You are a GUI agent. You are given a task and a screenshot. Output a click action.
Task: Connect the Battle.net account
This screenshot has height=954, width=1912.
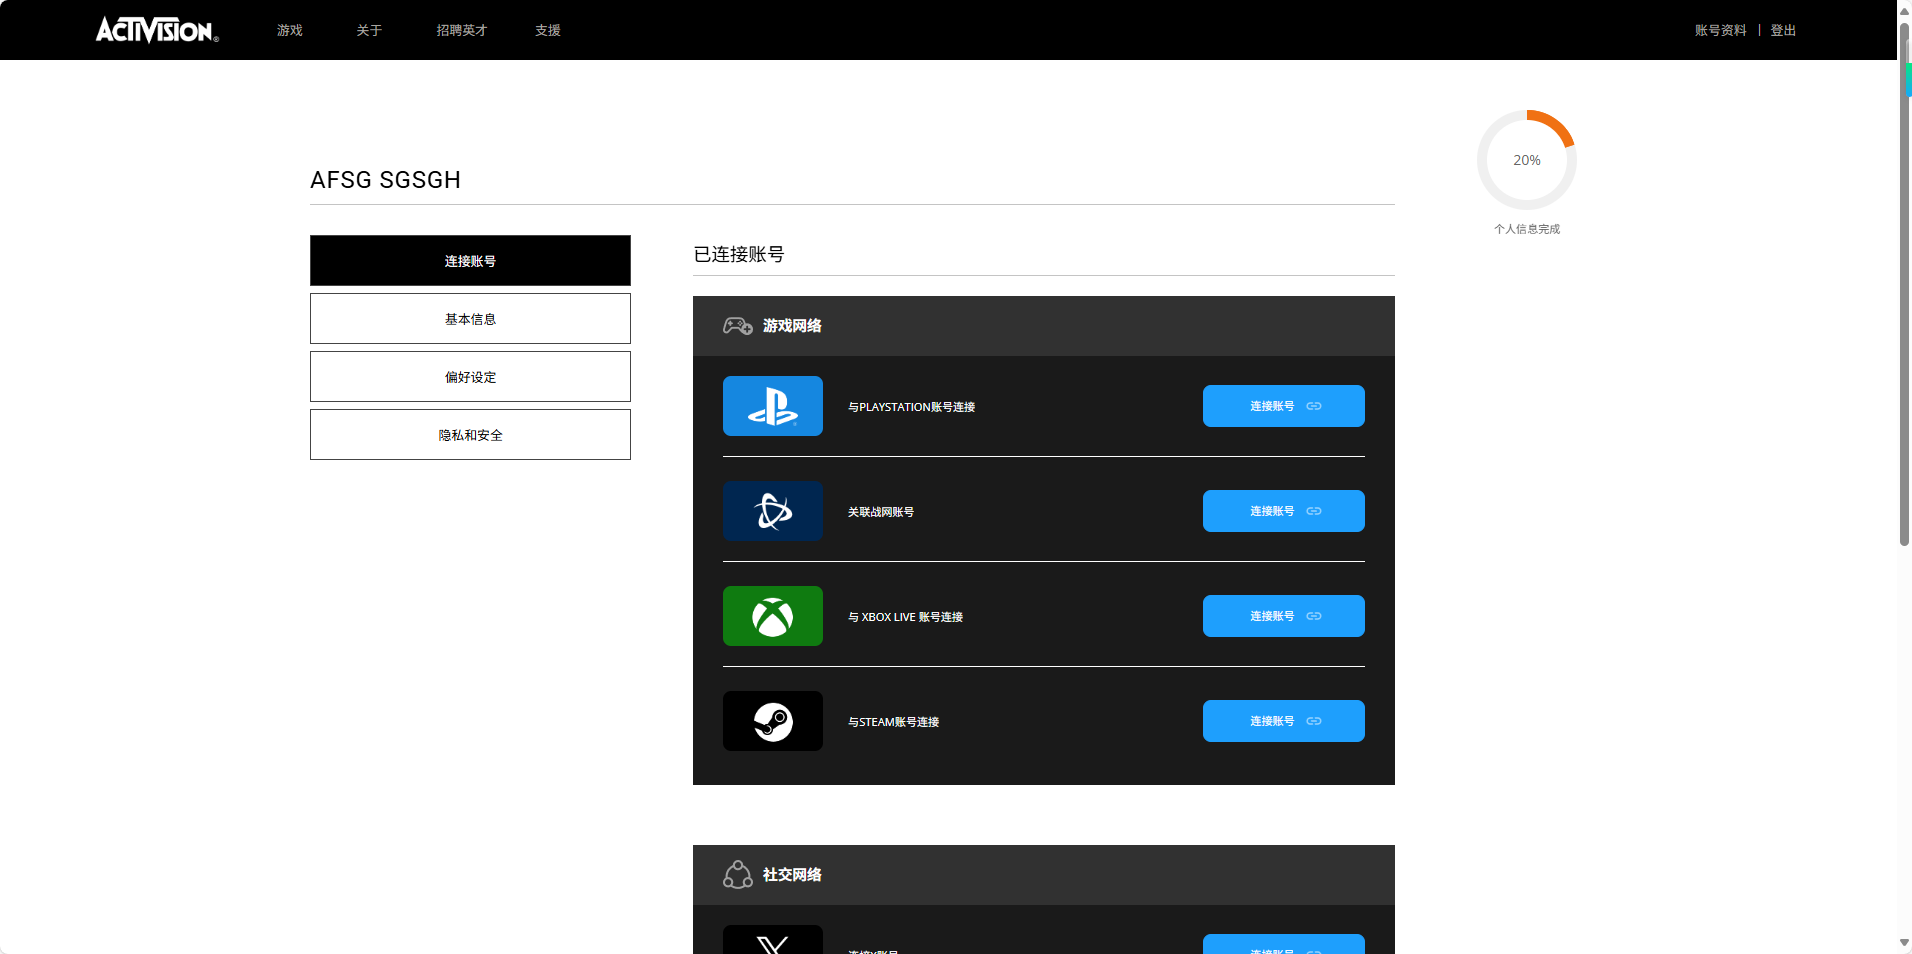tap(1284, 511)
